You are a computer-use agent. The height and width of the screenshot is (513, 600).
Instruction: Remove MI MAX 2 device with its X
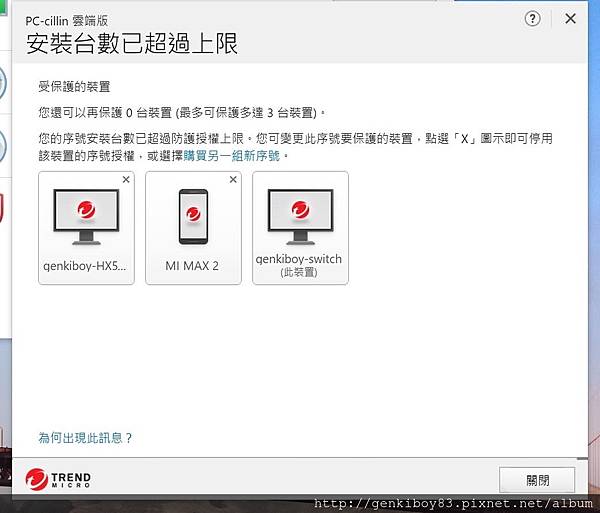tap(233, 179)
